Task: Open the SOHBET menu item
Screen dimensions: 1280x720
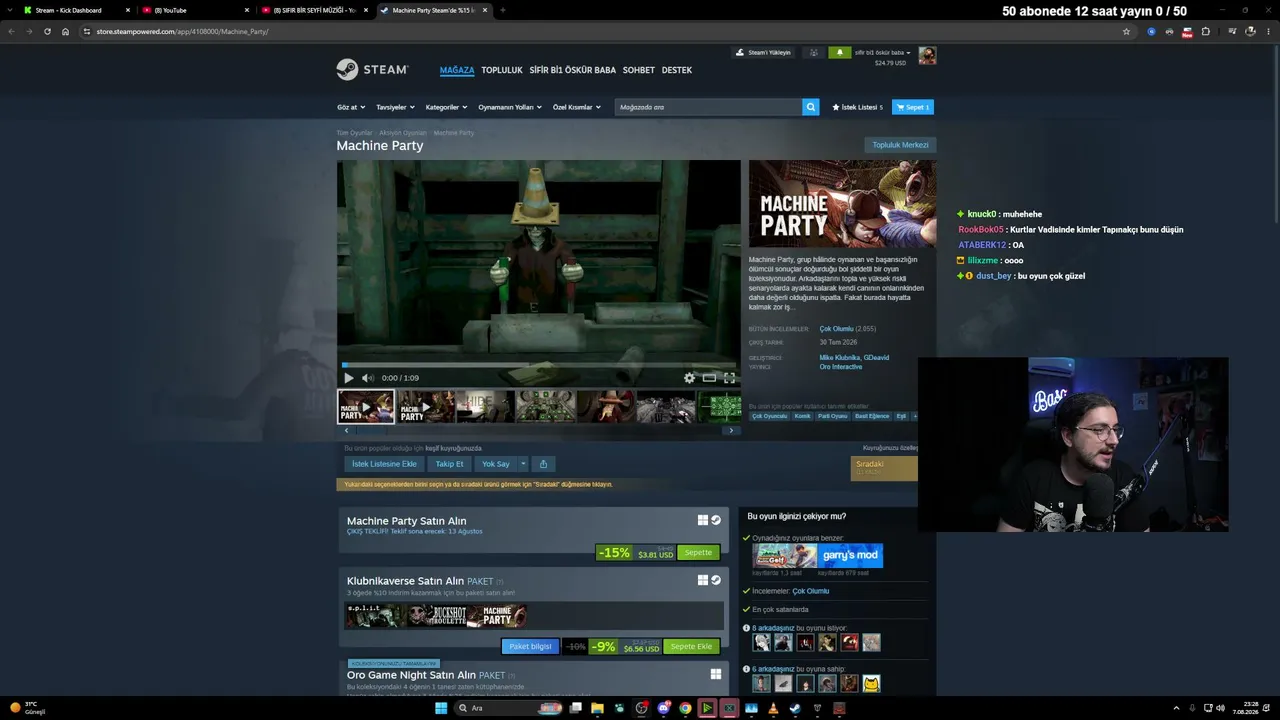Action: [x=639, y=70]
